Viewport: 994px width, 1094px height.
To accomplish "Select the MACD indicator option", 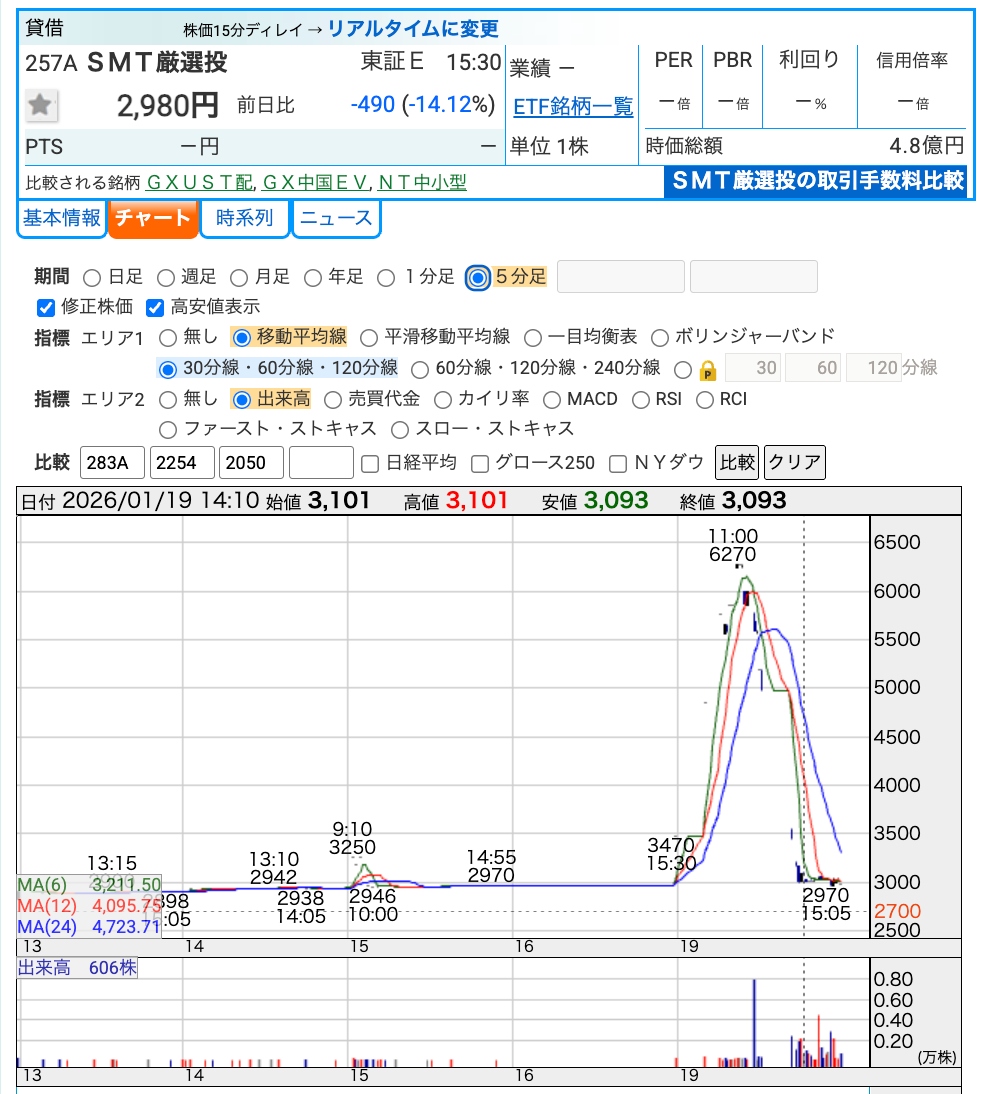I will click(x=551, y=400).
